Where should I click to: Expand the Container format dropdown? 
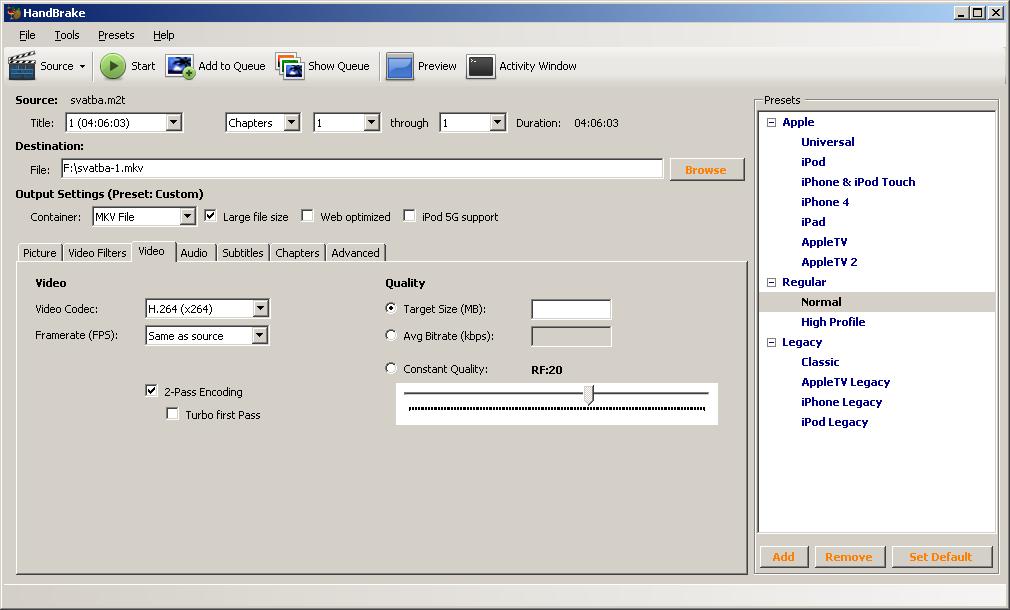pos(187,217)
